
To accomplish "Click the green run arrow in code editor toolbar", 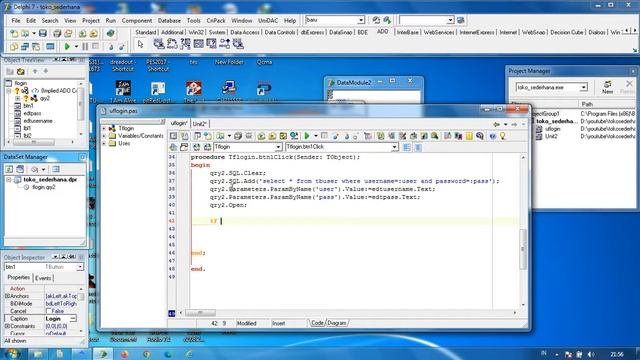I will 307,136.
